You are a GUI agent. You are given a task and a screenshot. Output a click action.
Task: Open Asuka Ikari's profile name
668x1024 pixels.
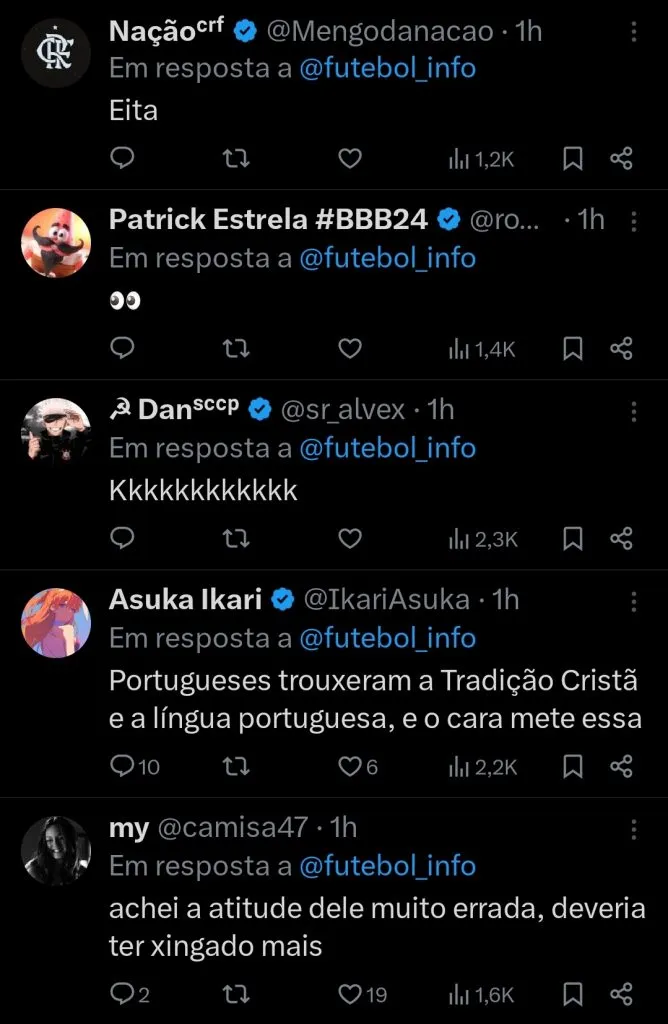185,599
